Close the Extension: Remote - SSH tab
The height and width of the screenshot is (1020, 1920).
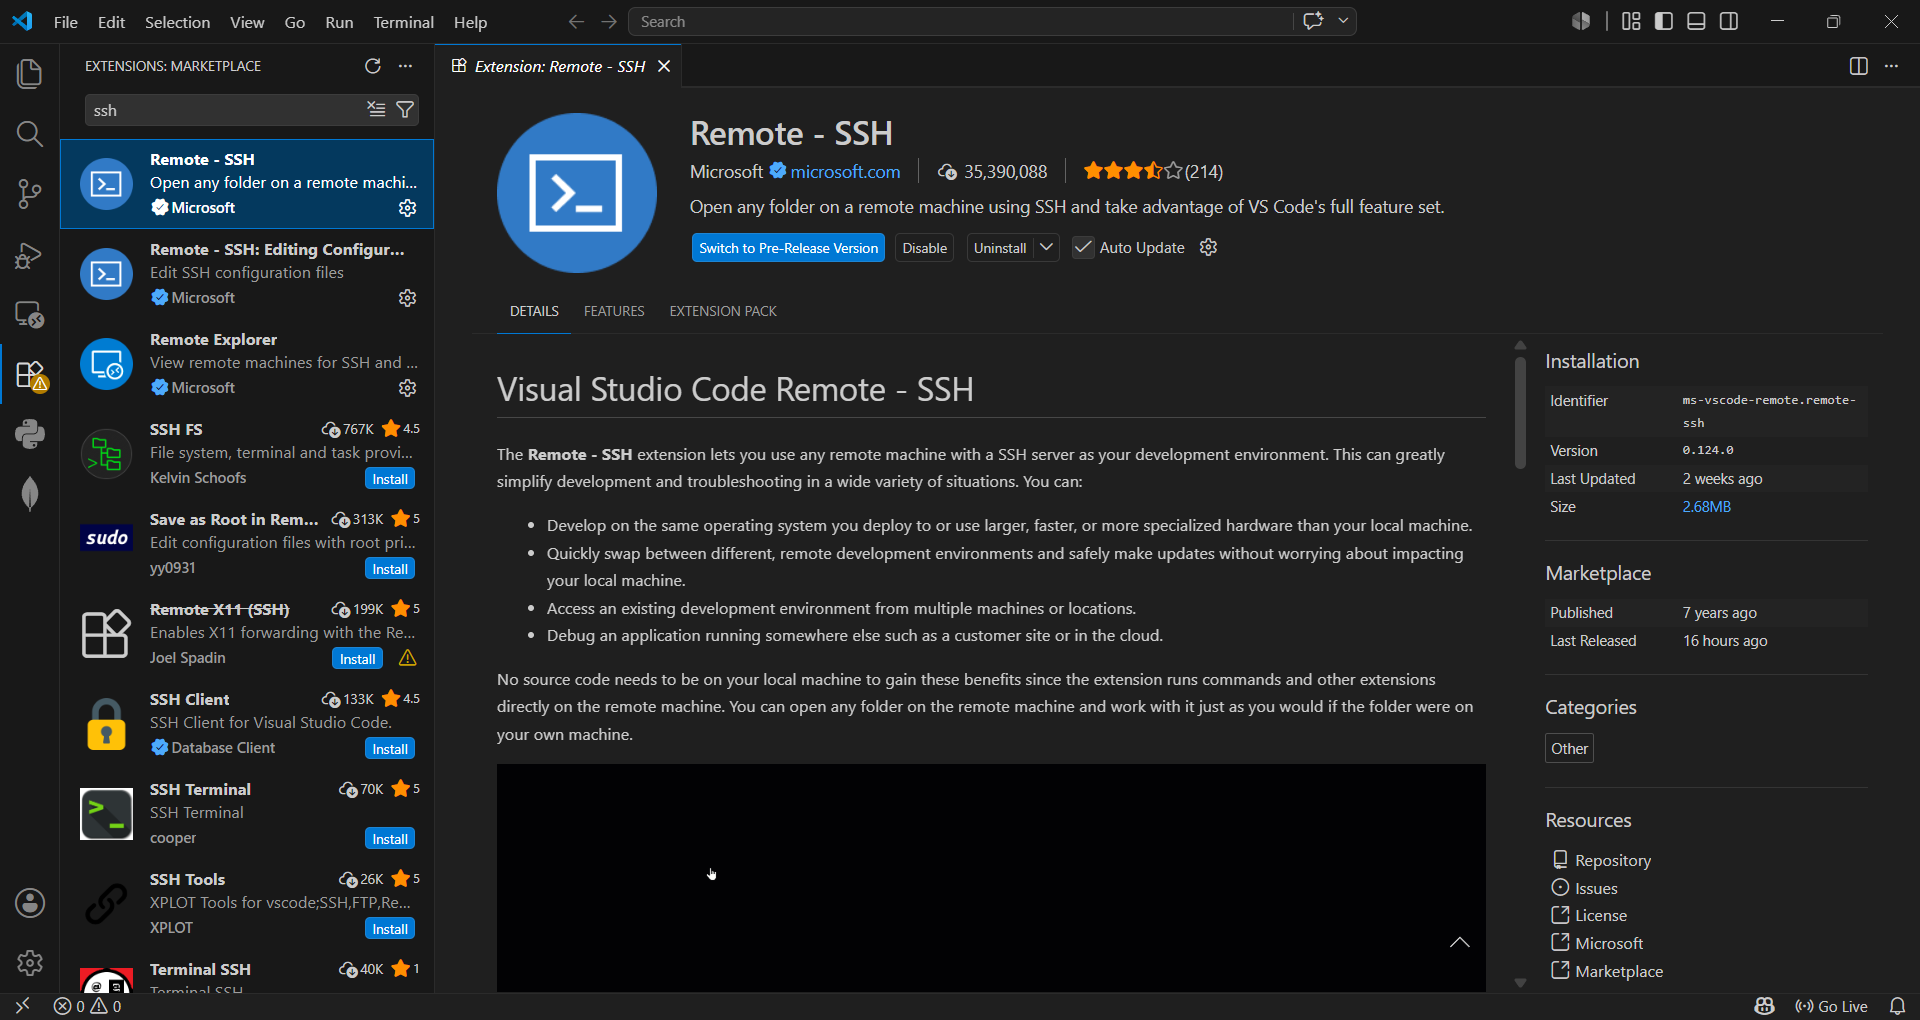click(x=664, y=66)
